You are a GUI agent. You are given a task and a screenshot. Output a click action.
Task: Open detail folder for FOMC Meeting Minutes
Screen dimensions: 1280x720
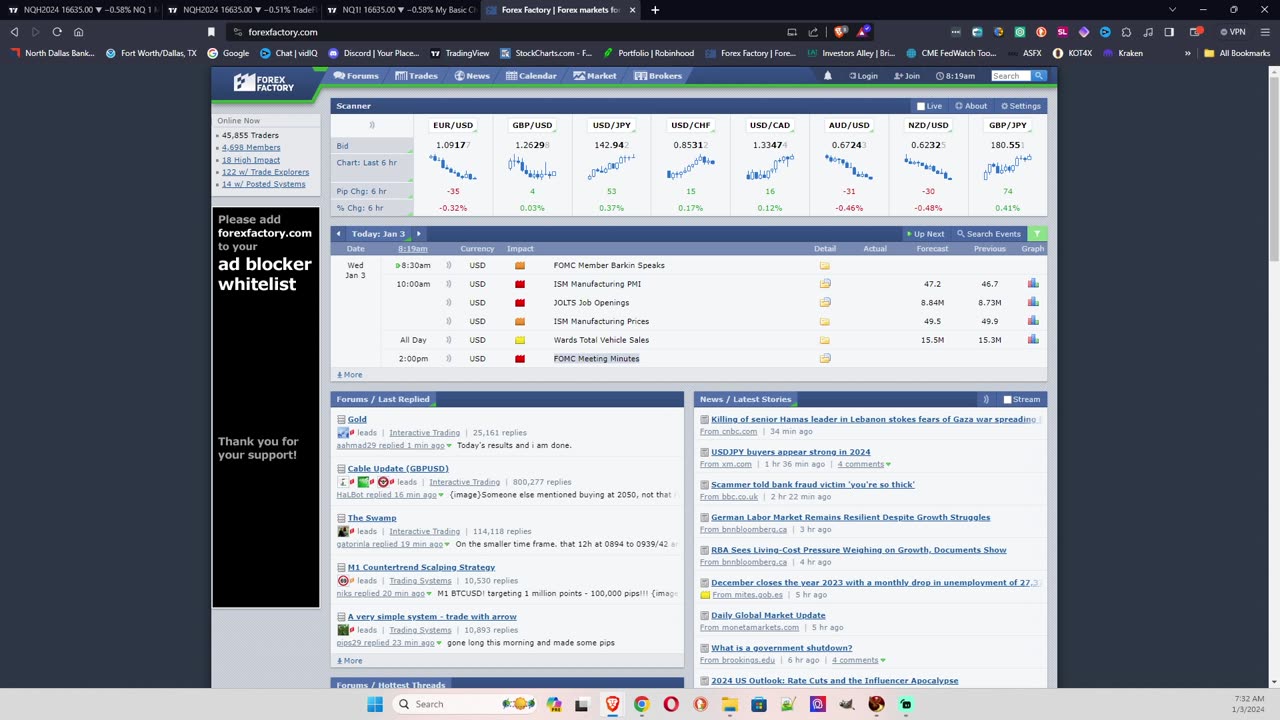tap(825, 359)
